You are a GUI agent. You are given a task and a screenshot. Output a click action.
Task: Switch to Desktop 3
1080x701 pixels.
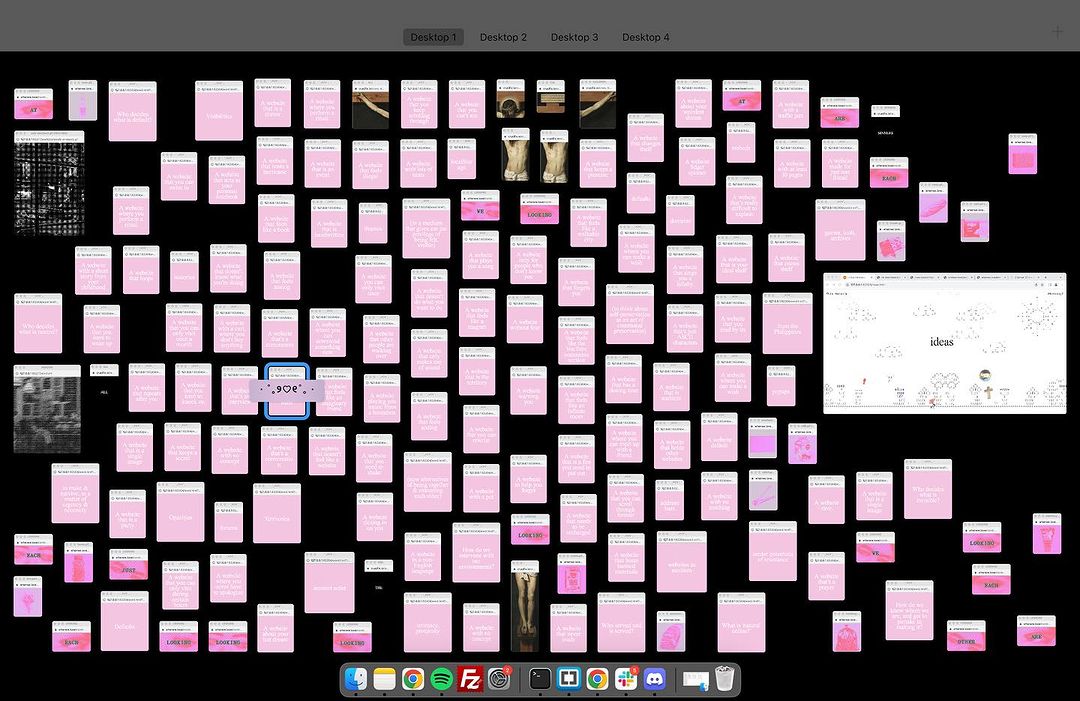coord(574,37)
